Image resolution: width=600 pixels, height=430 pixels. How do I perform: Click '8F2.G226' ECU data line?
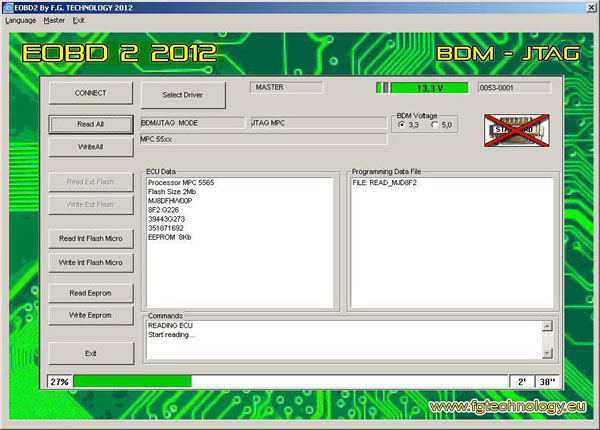[x=163, y=210]
